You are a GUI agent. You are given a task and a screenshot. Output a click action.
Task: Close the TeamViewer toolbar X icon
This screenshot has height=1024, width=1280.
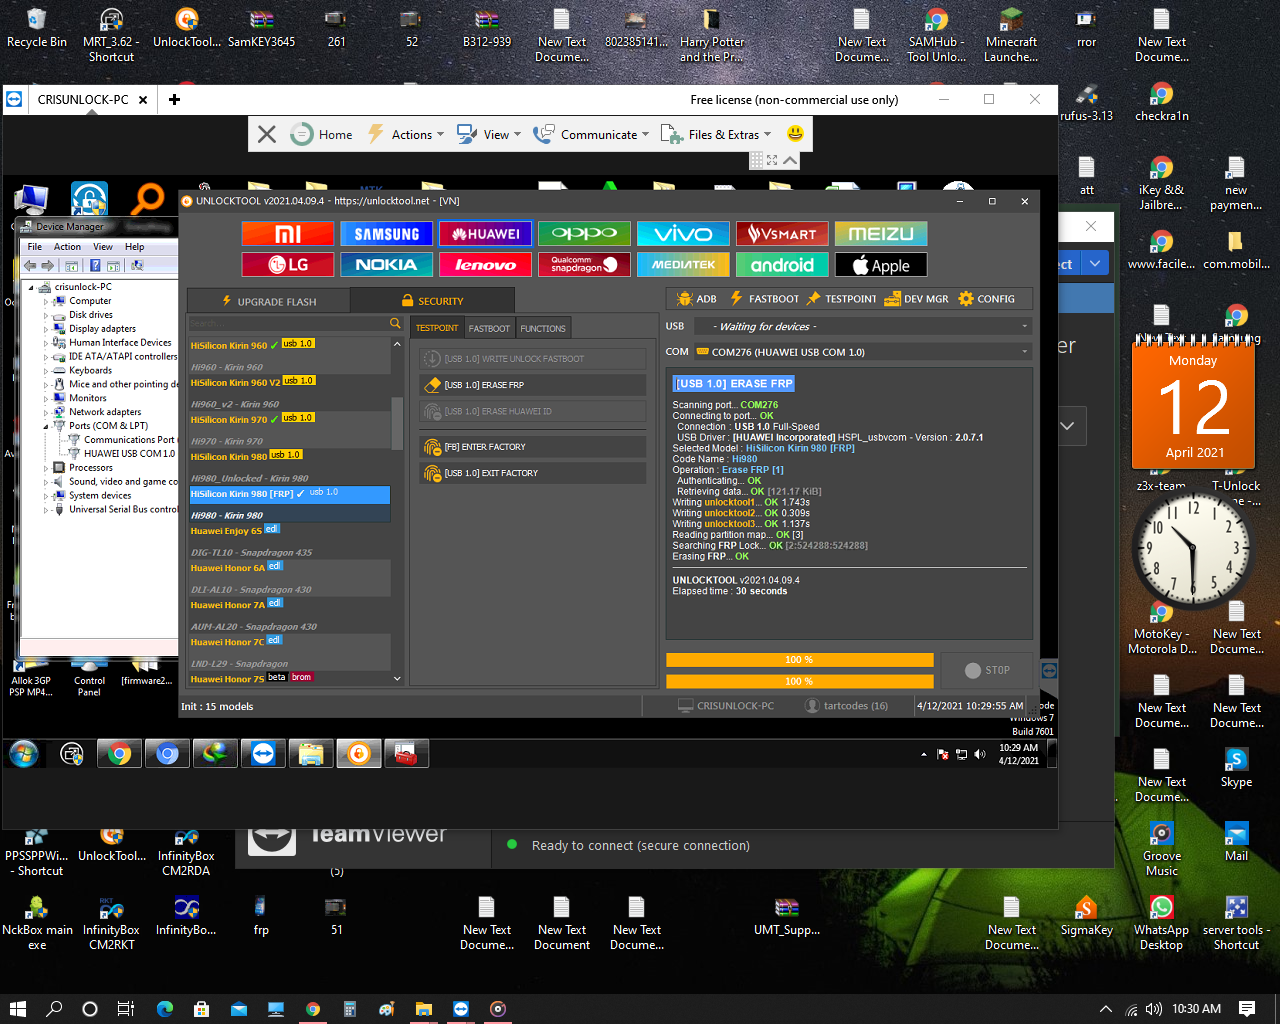(x=267, y=134)
